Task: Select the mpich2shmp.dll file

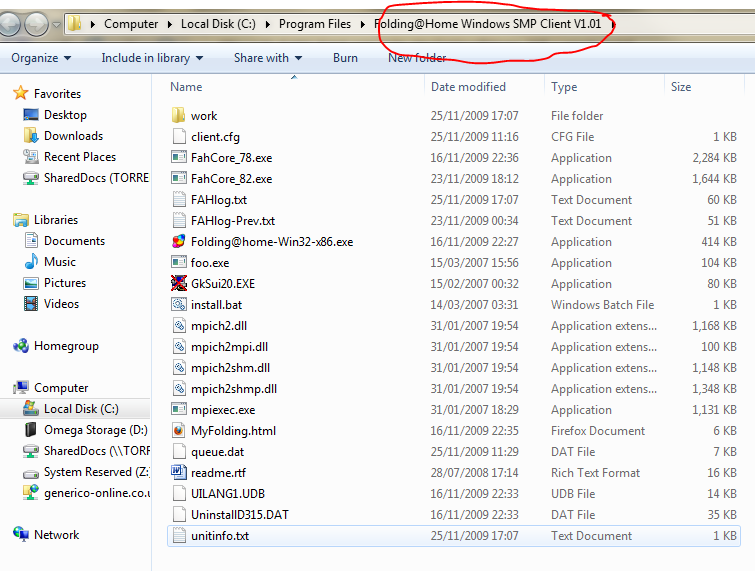Action: click(234, 389)
